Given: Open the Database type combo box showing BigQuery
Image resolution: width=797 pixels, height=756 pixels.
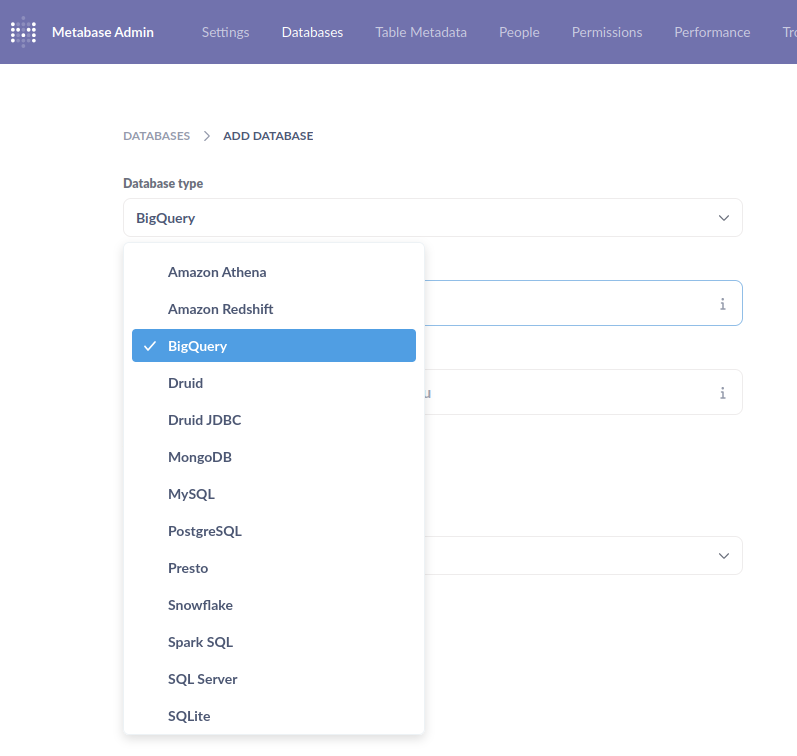Looking at the screenshot, I should 433,218.
